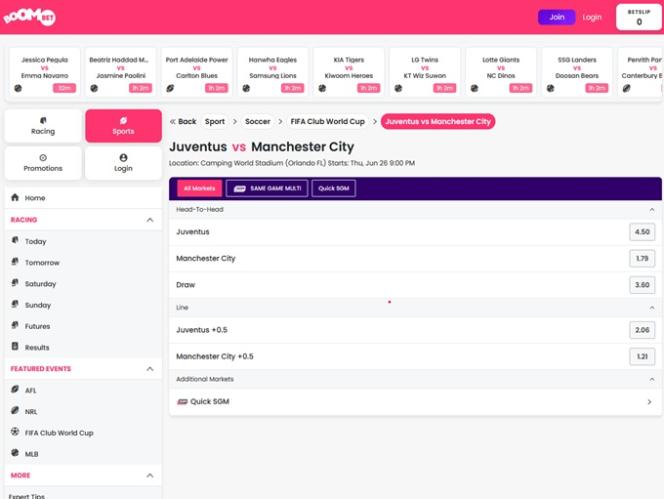This screenshot has height=499, width=664.
Task: Select AFL from featured events
Action: (x=31, y=390)
